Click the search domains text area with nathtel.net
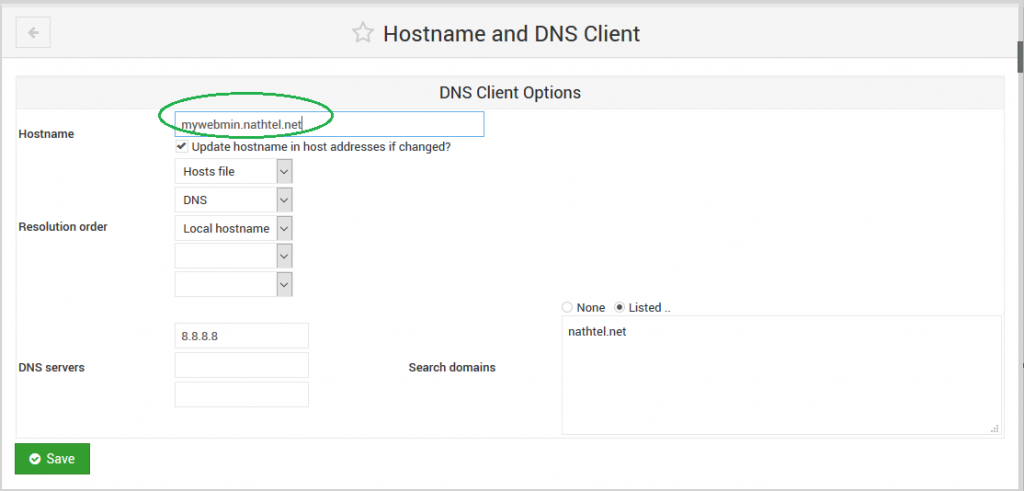 pos(780,375)
